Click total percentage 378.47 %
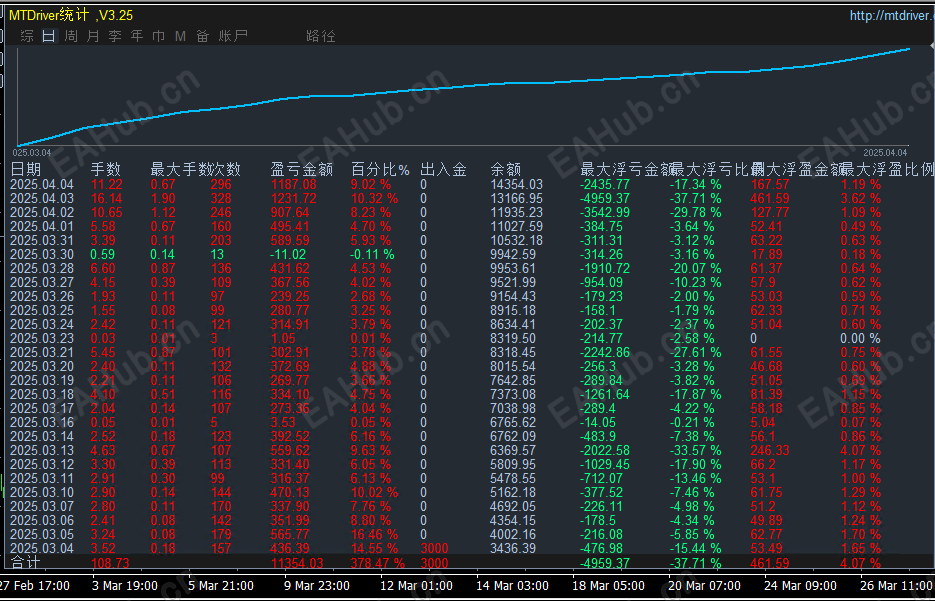Screen dimensions: 935x601 click(x=378, y=563)
